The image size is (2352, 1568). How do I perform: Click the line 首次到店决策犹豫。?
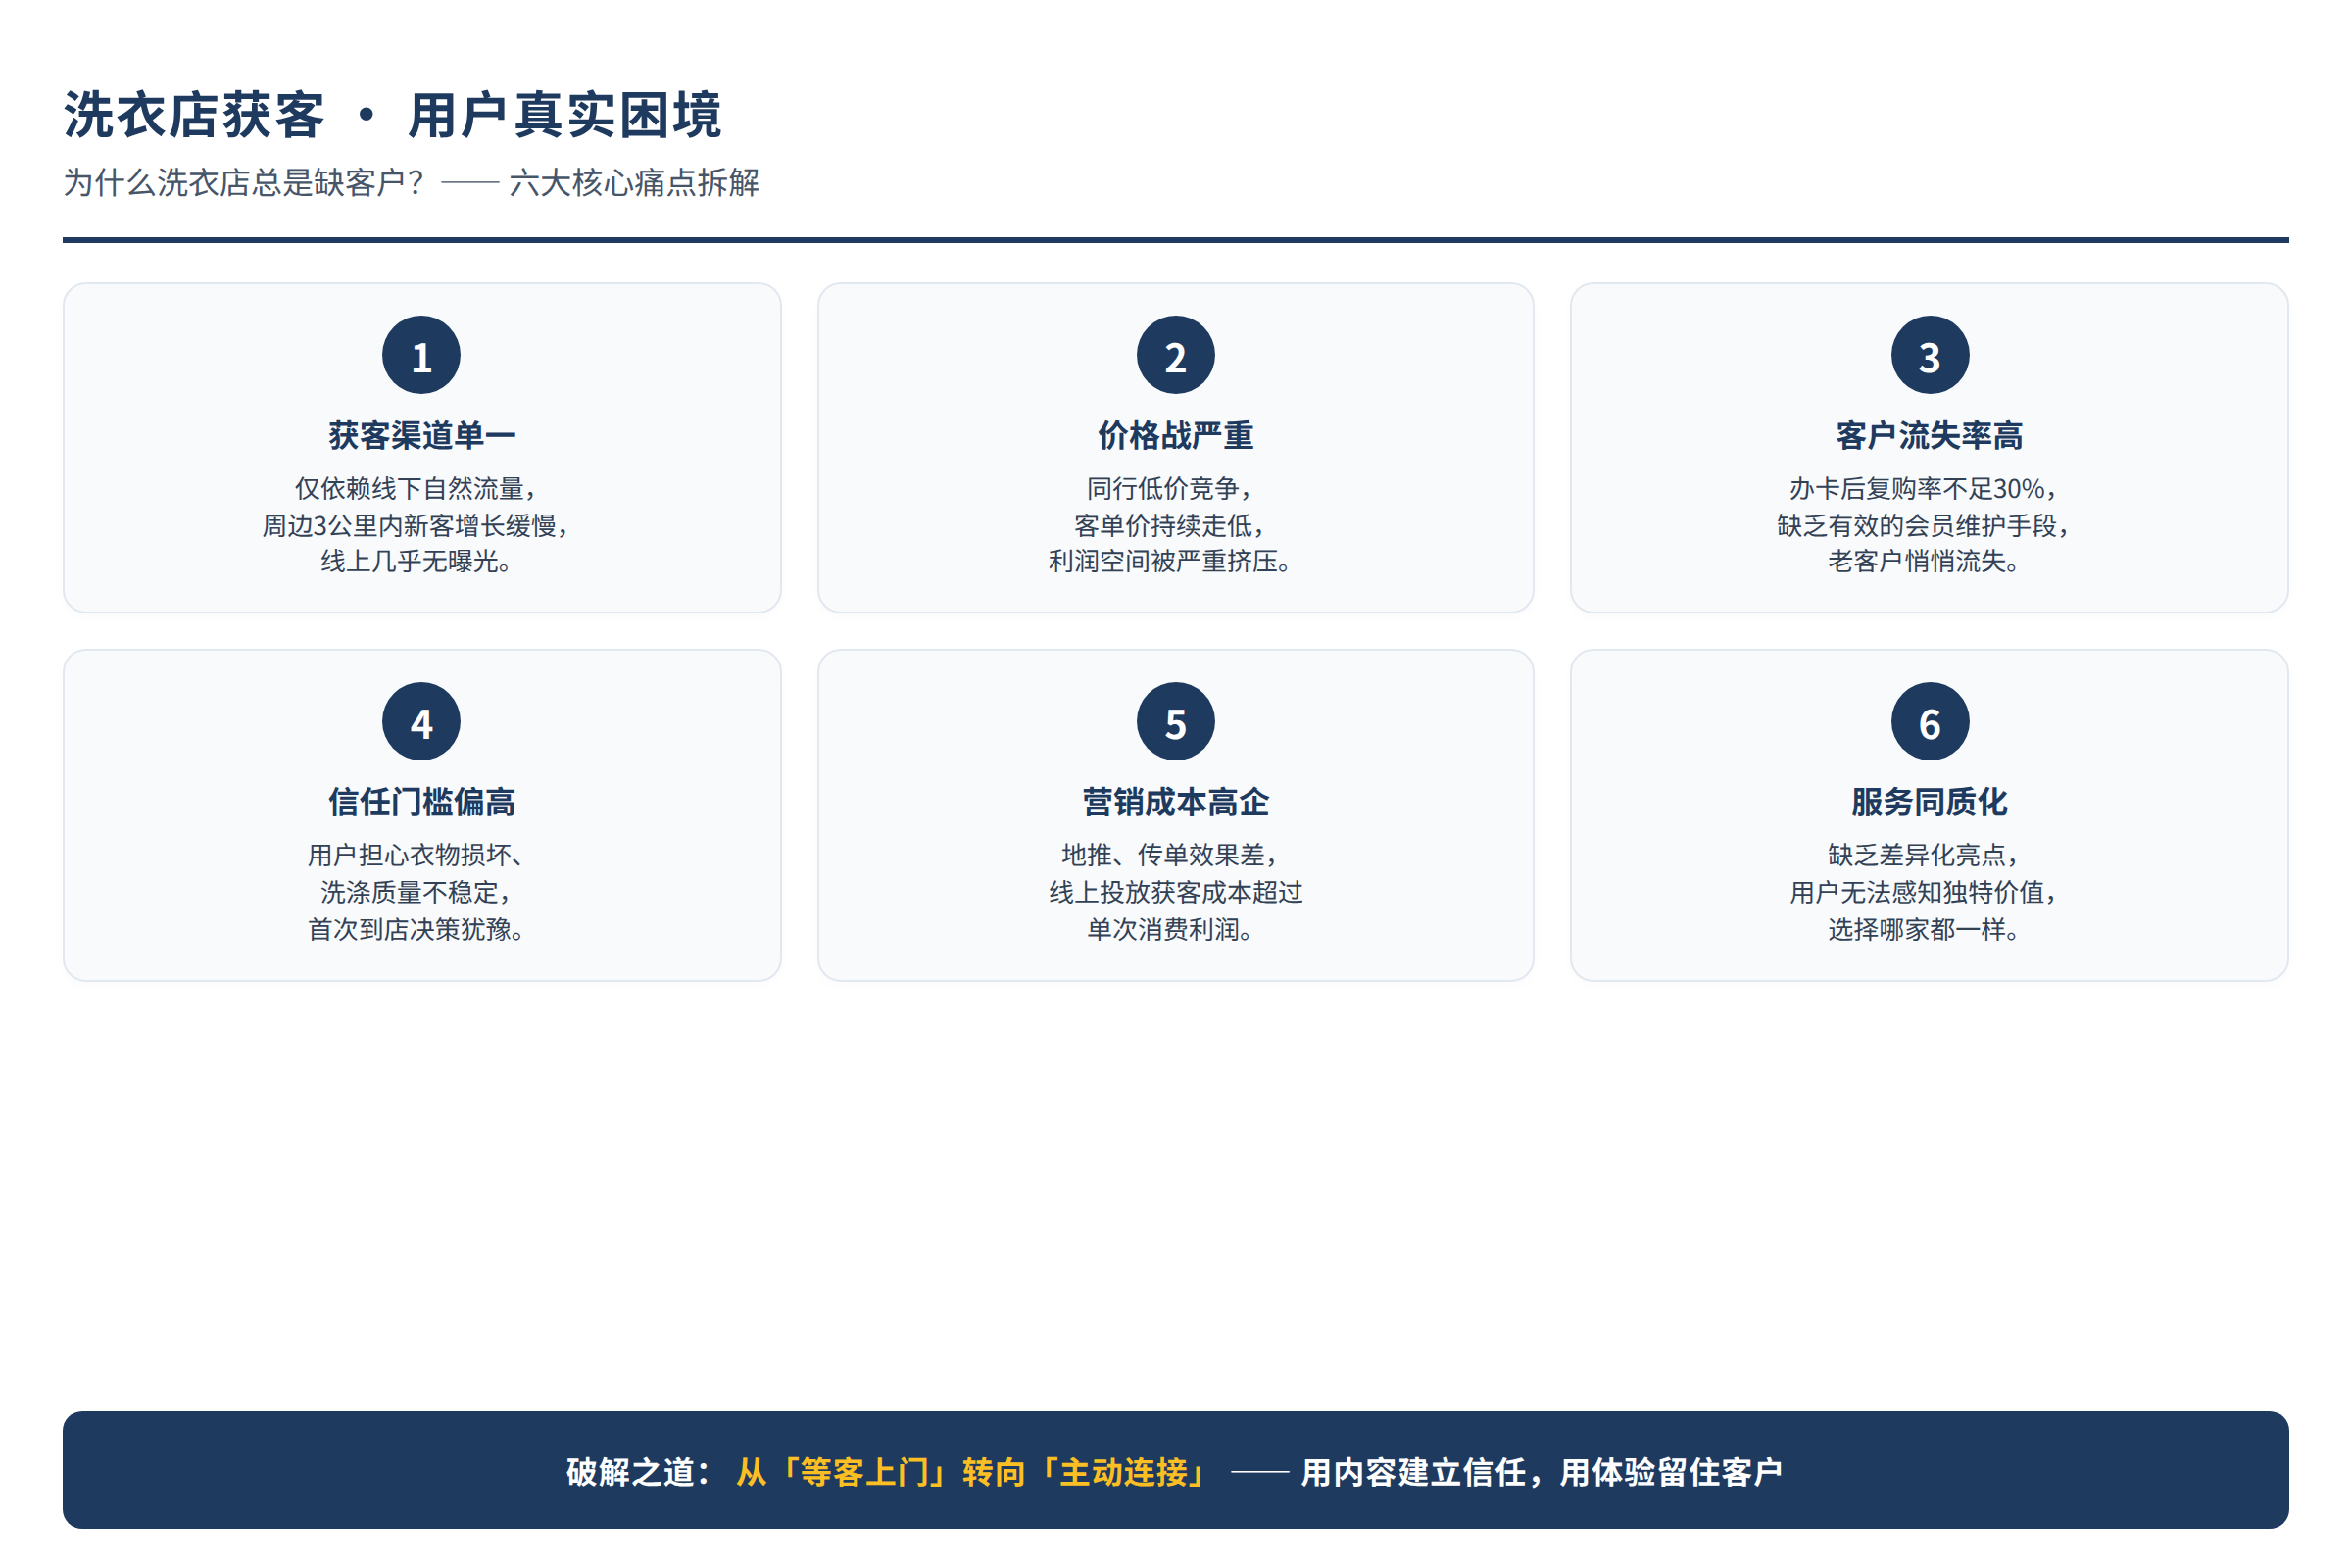click(418, 929)
